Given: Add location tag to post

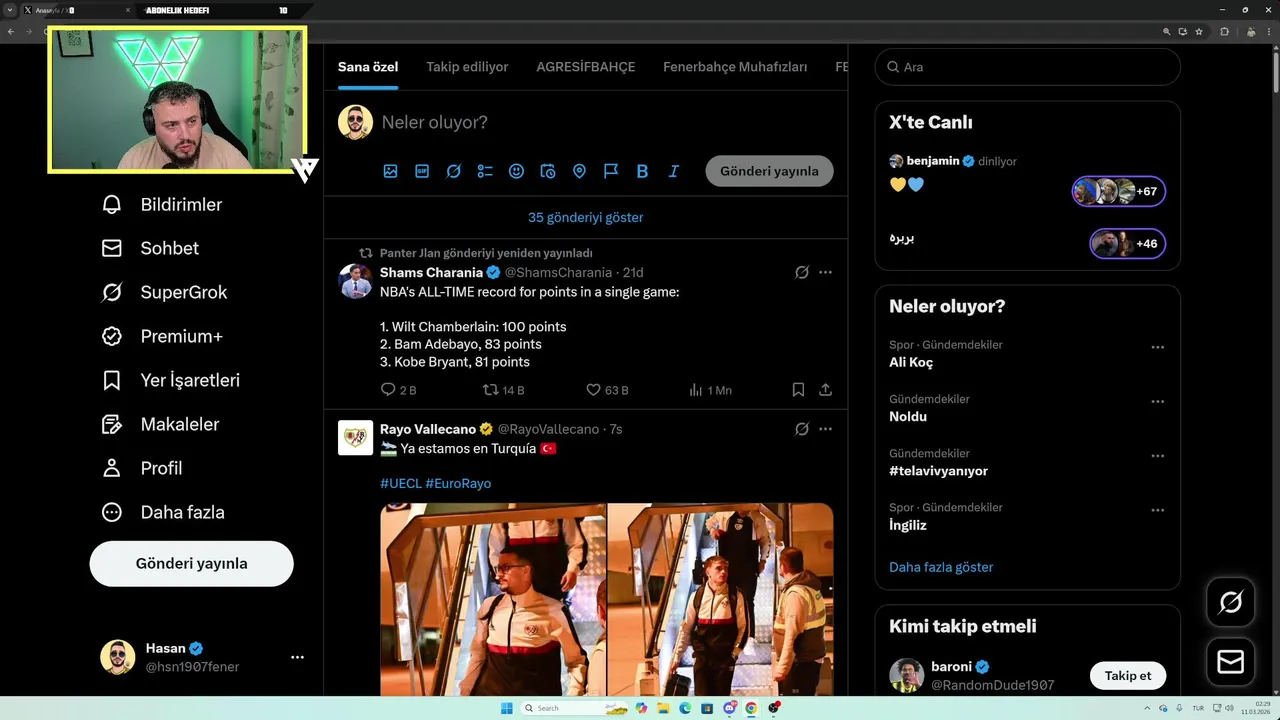Looking at the screenshot, I should (579, 171).
